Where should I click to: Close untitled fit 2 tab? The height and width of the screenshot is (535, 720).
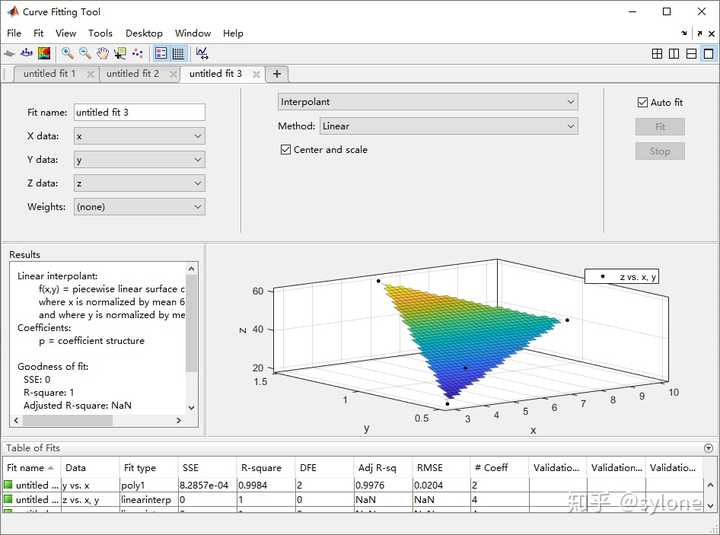pos(173,74)
